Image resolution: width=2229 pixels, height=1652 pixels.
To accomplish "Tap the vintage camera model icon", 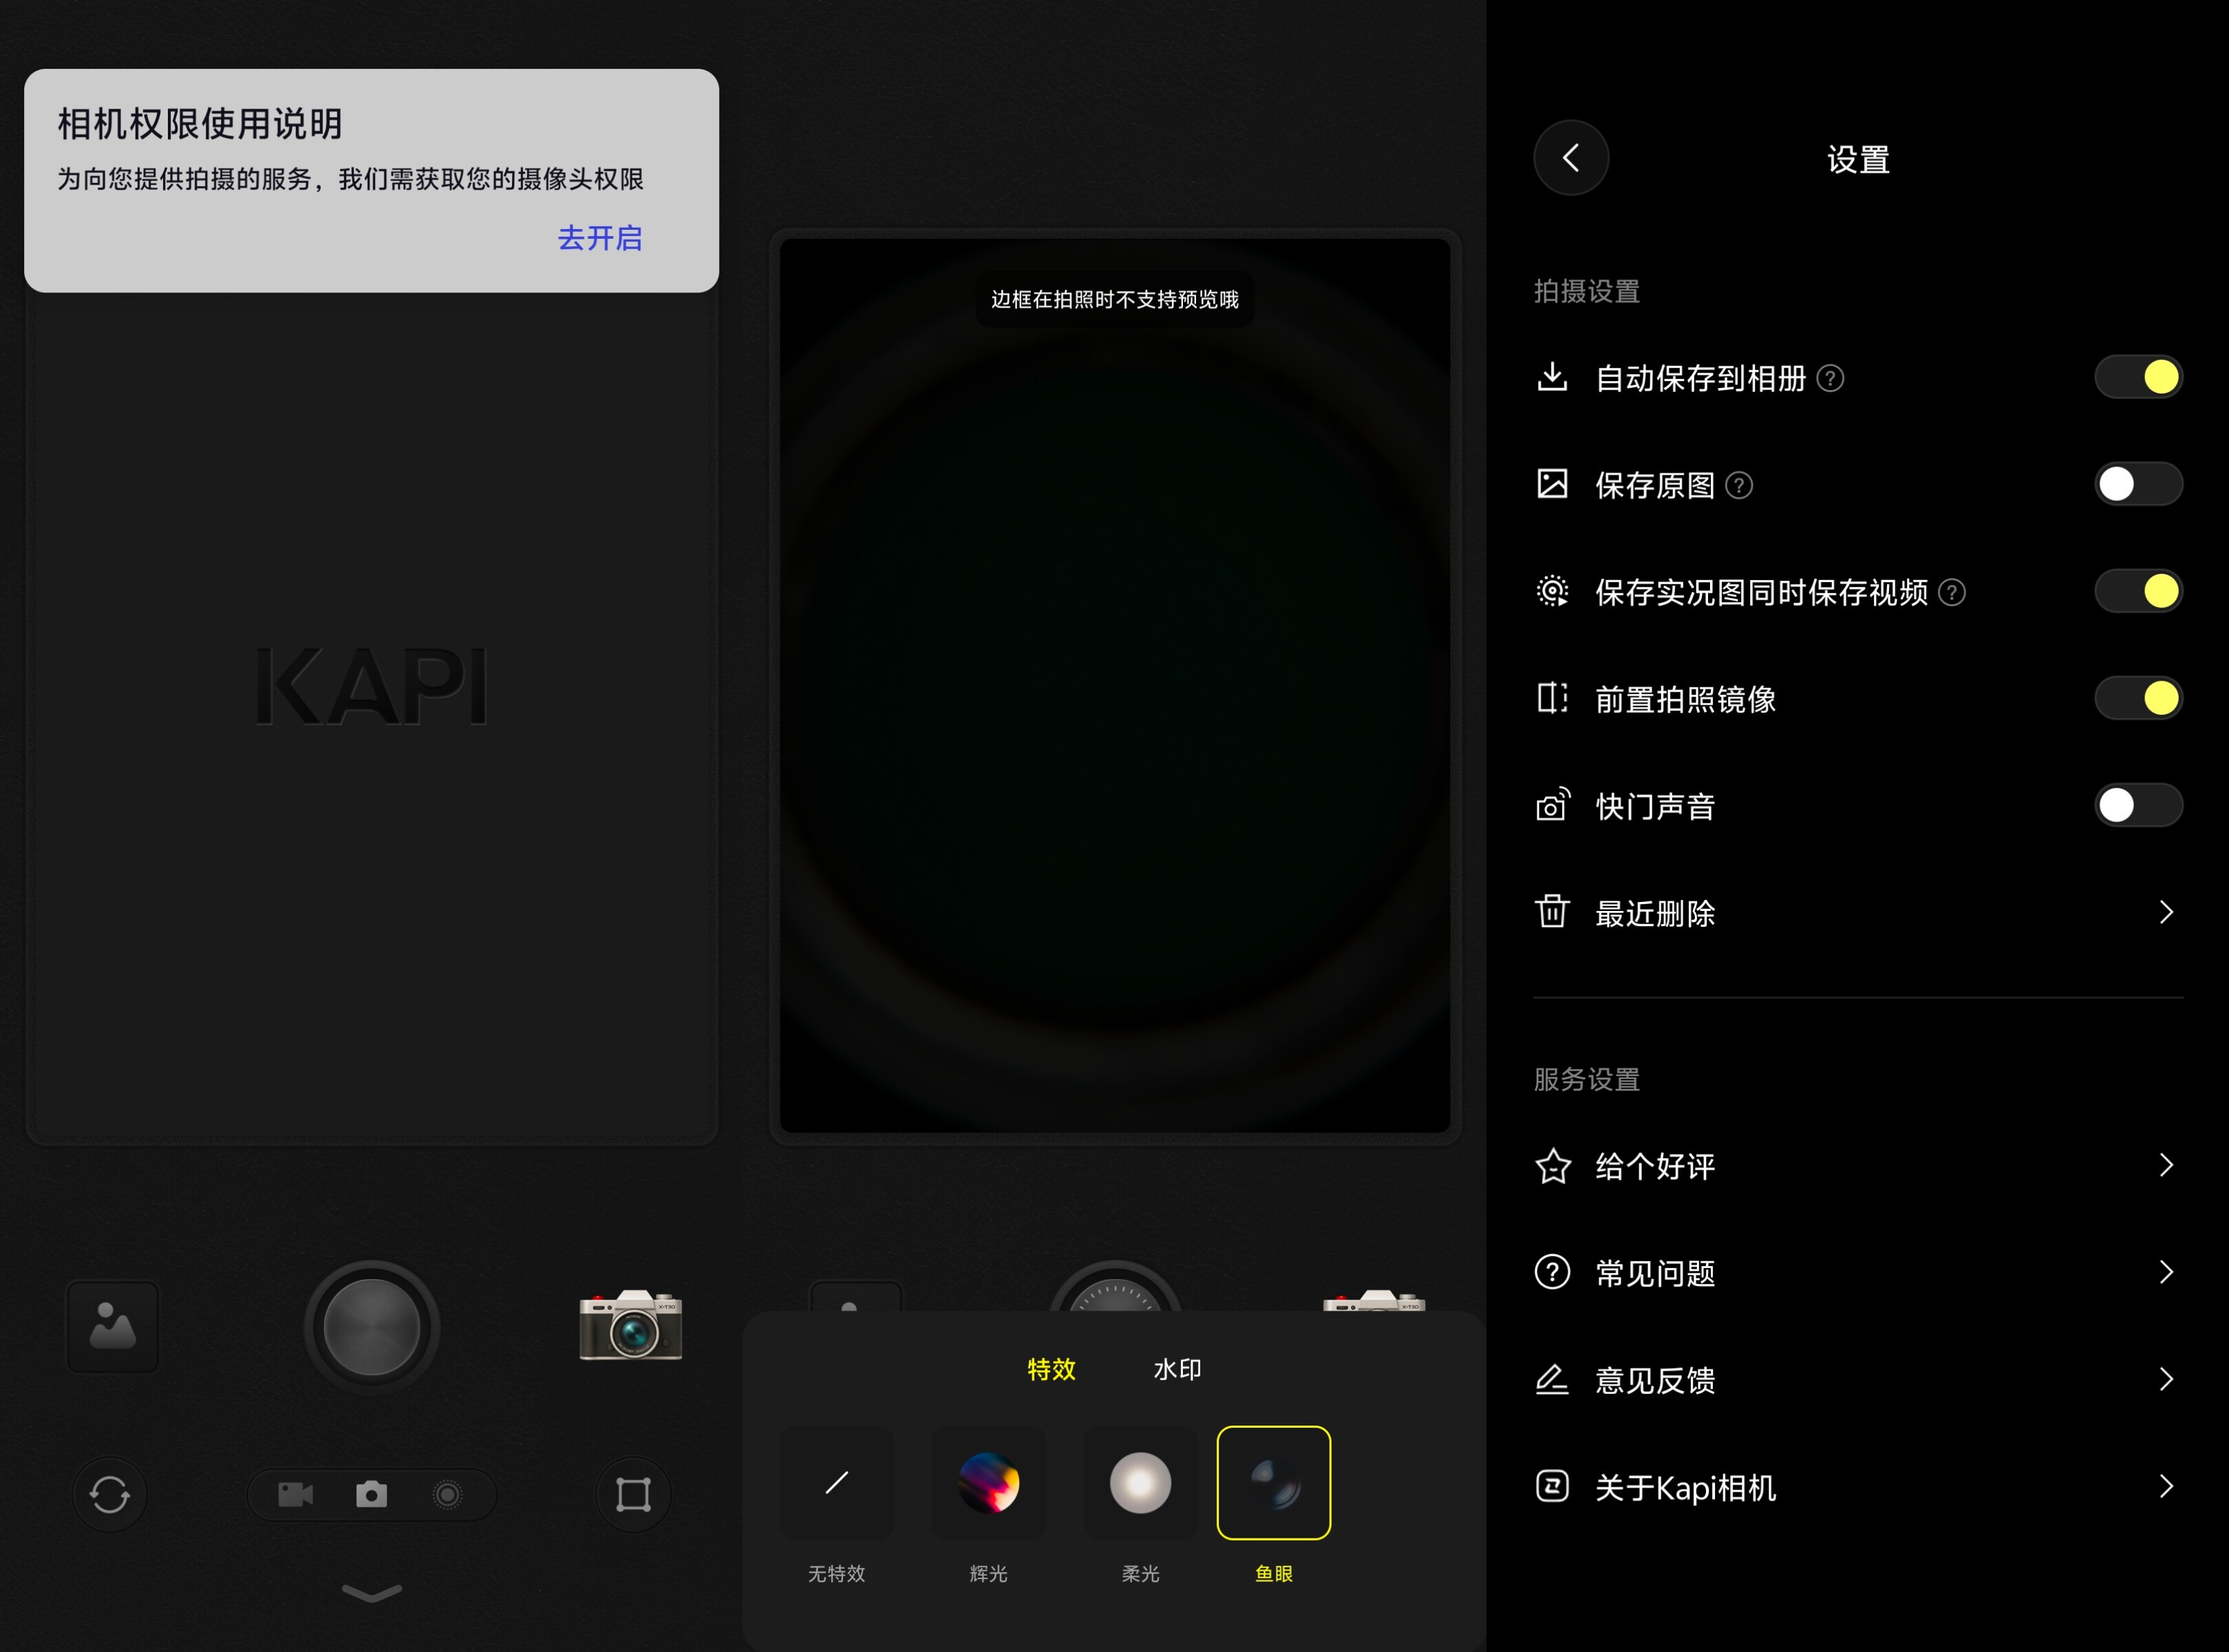I will point(630,1325).
